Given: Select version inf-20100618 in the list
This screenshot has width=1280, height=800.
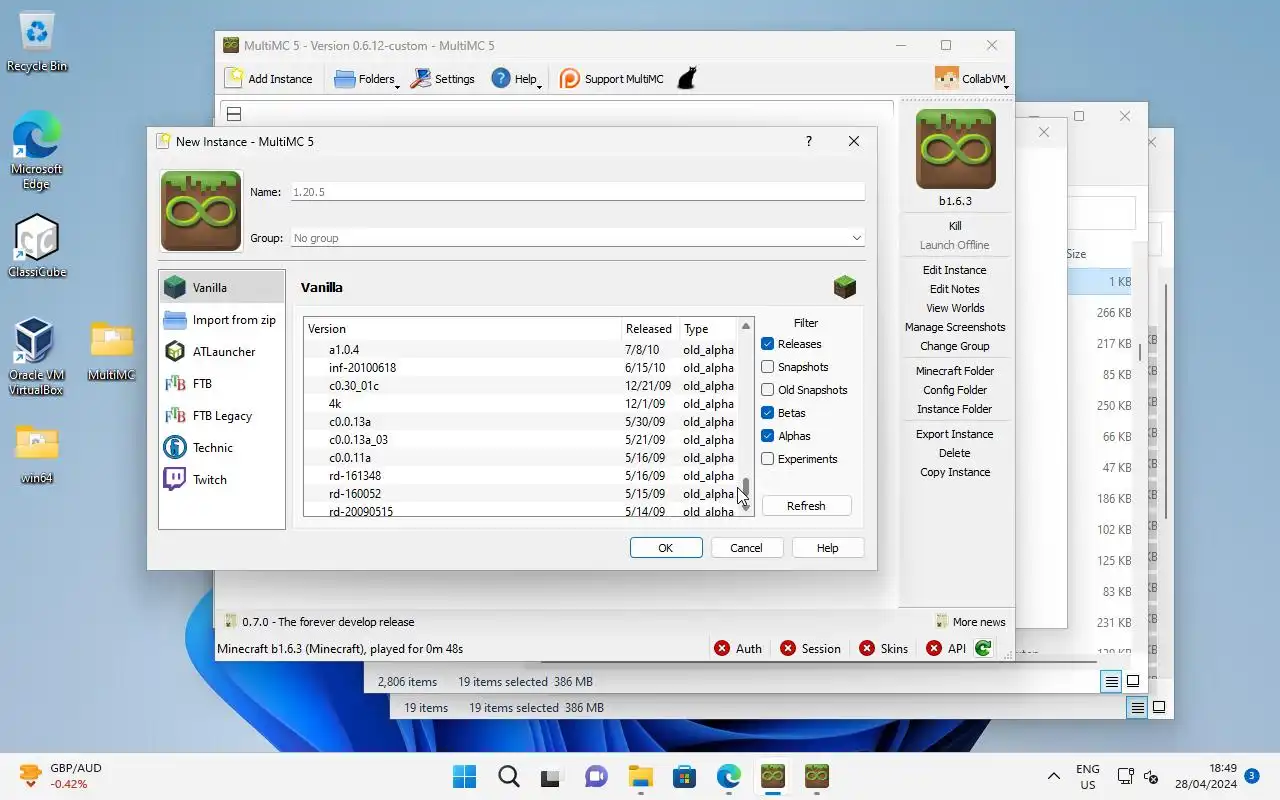Looking at the screenshot, I should click(x=520, y=368).
